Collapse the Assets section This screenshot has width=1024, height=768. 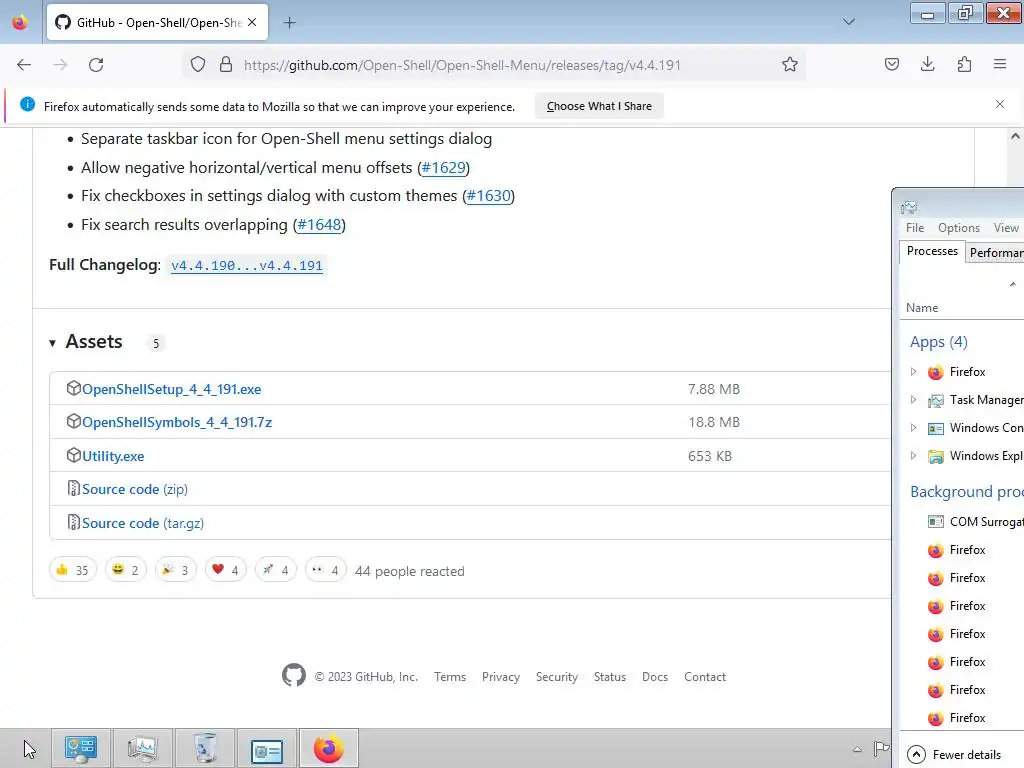pos(87,342)
